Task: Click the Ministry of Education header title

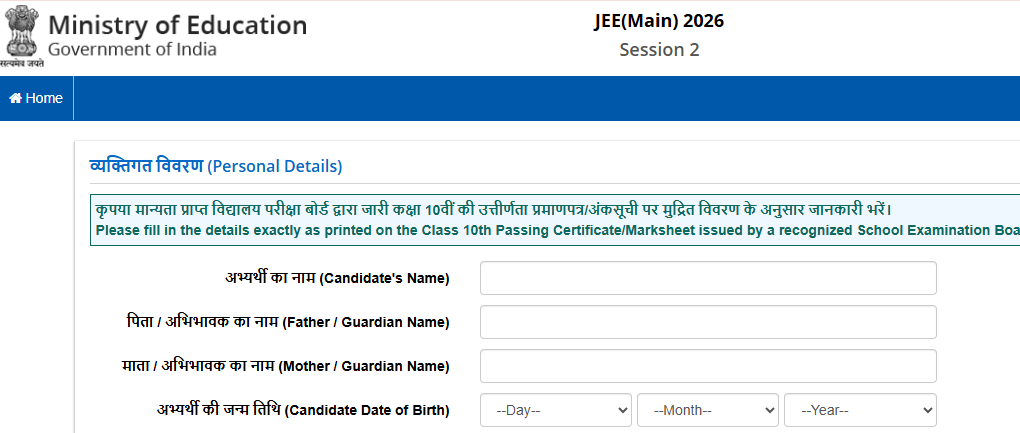Action: 178,25
